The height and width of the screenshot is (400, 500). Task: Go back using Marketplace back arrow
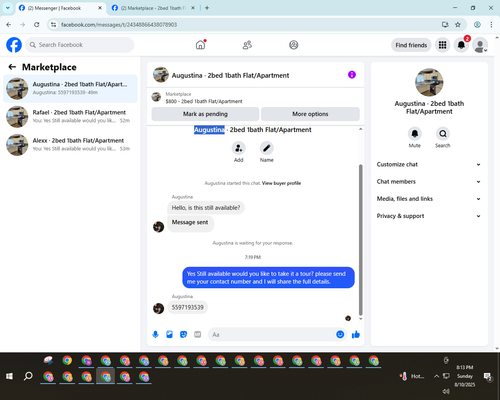pyautogui.click(x=12, y=67)
